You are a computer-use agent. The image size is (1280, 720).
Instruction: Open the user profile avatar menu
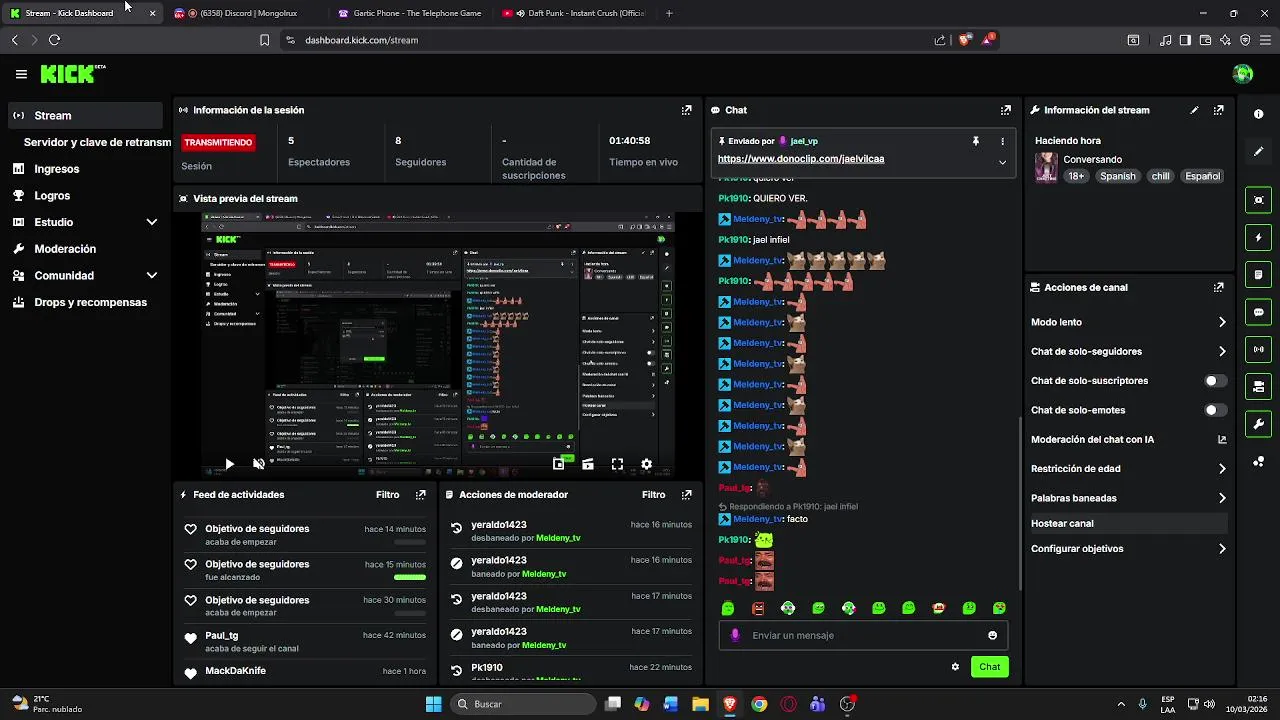[x=1243, y=74]
